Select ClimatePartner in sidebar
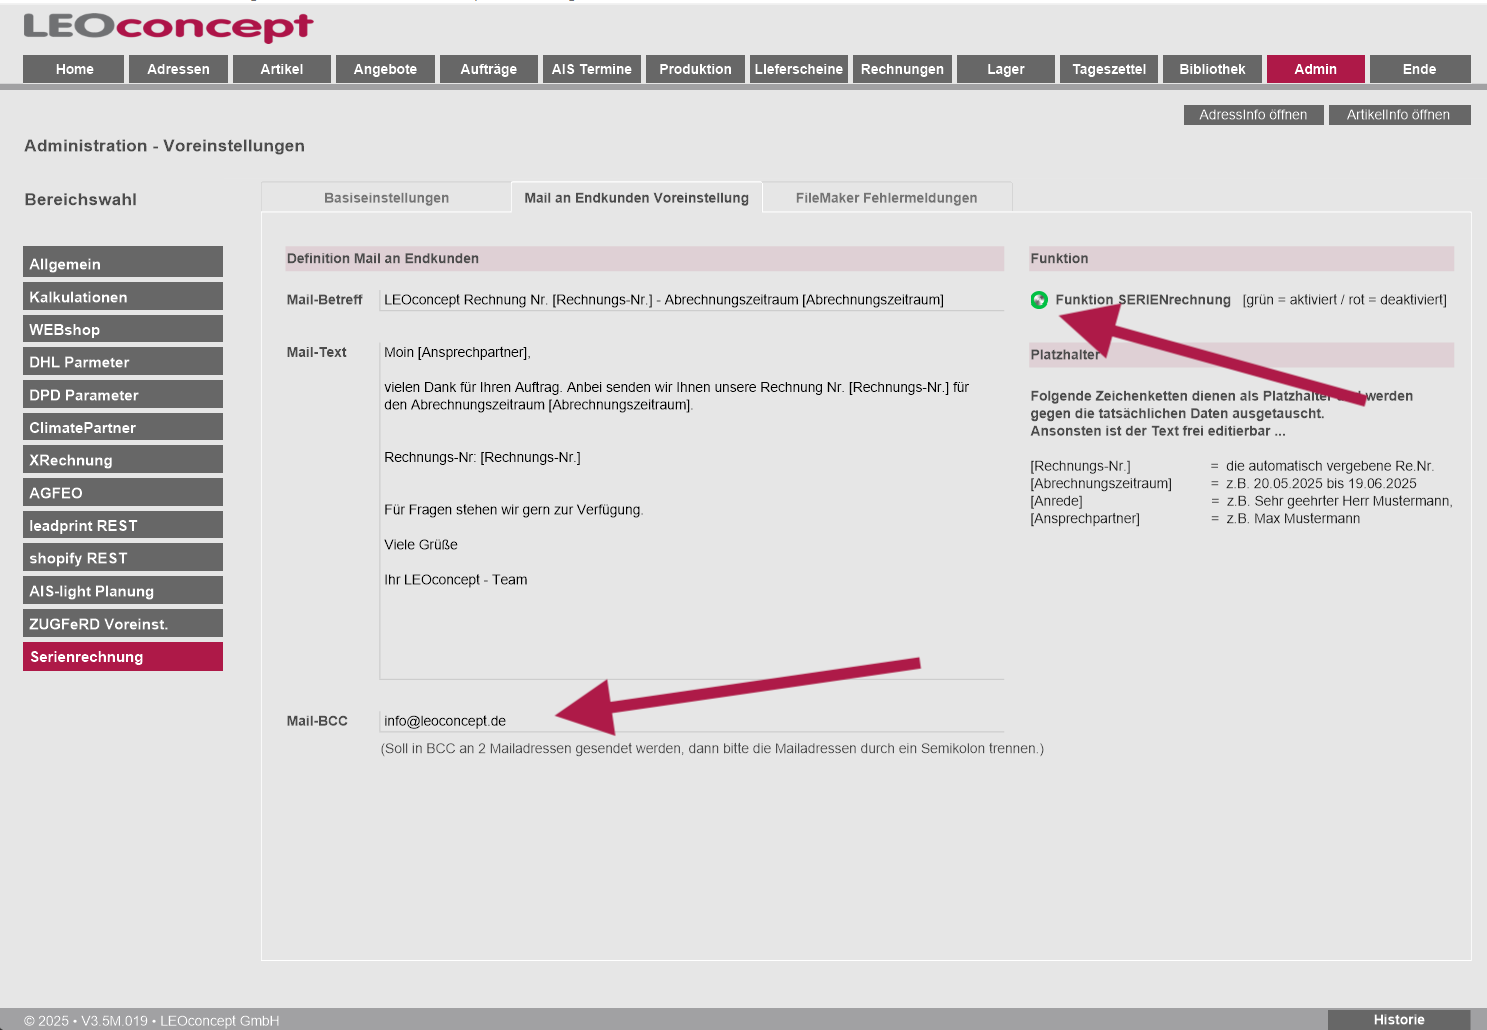Image resolution: width=1487 pixels, height=1030 pixels. tap(123, 427)
